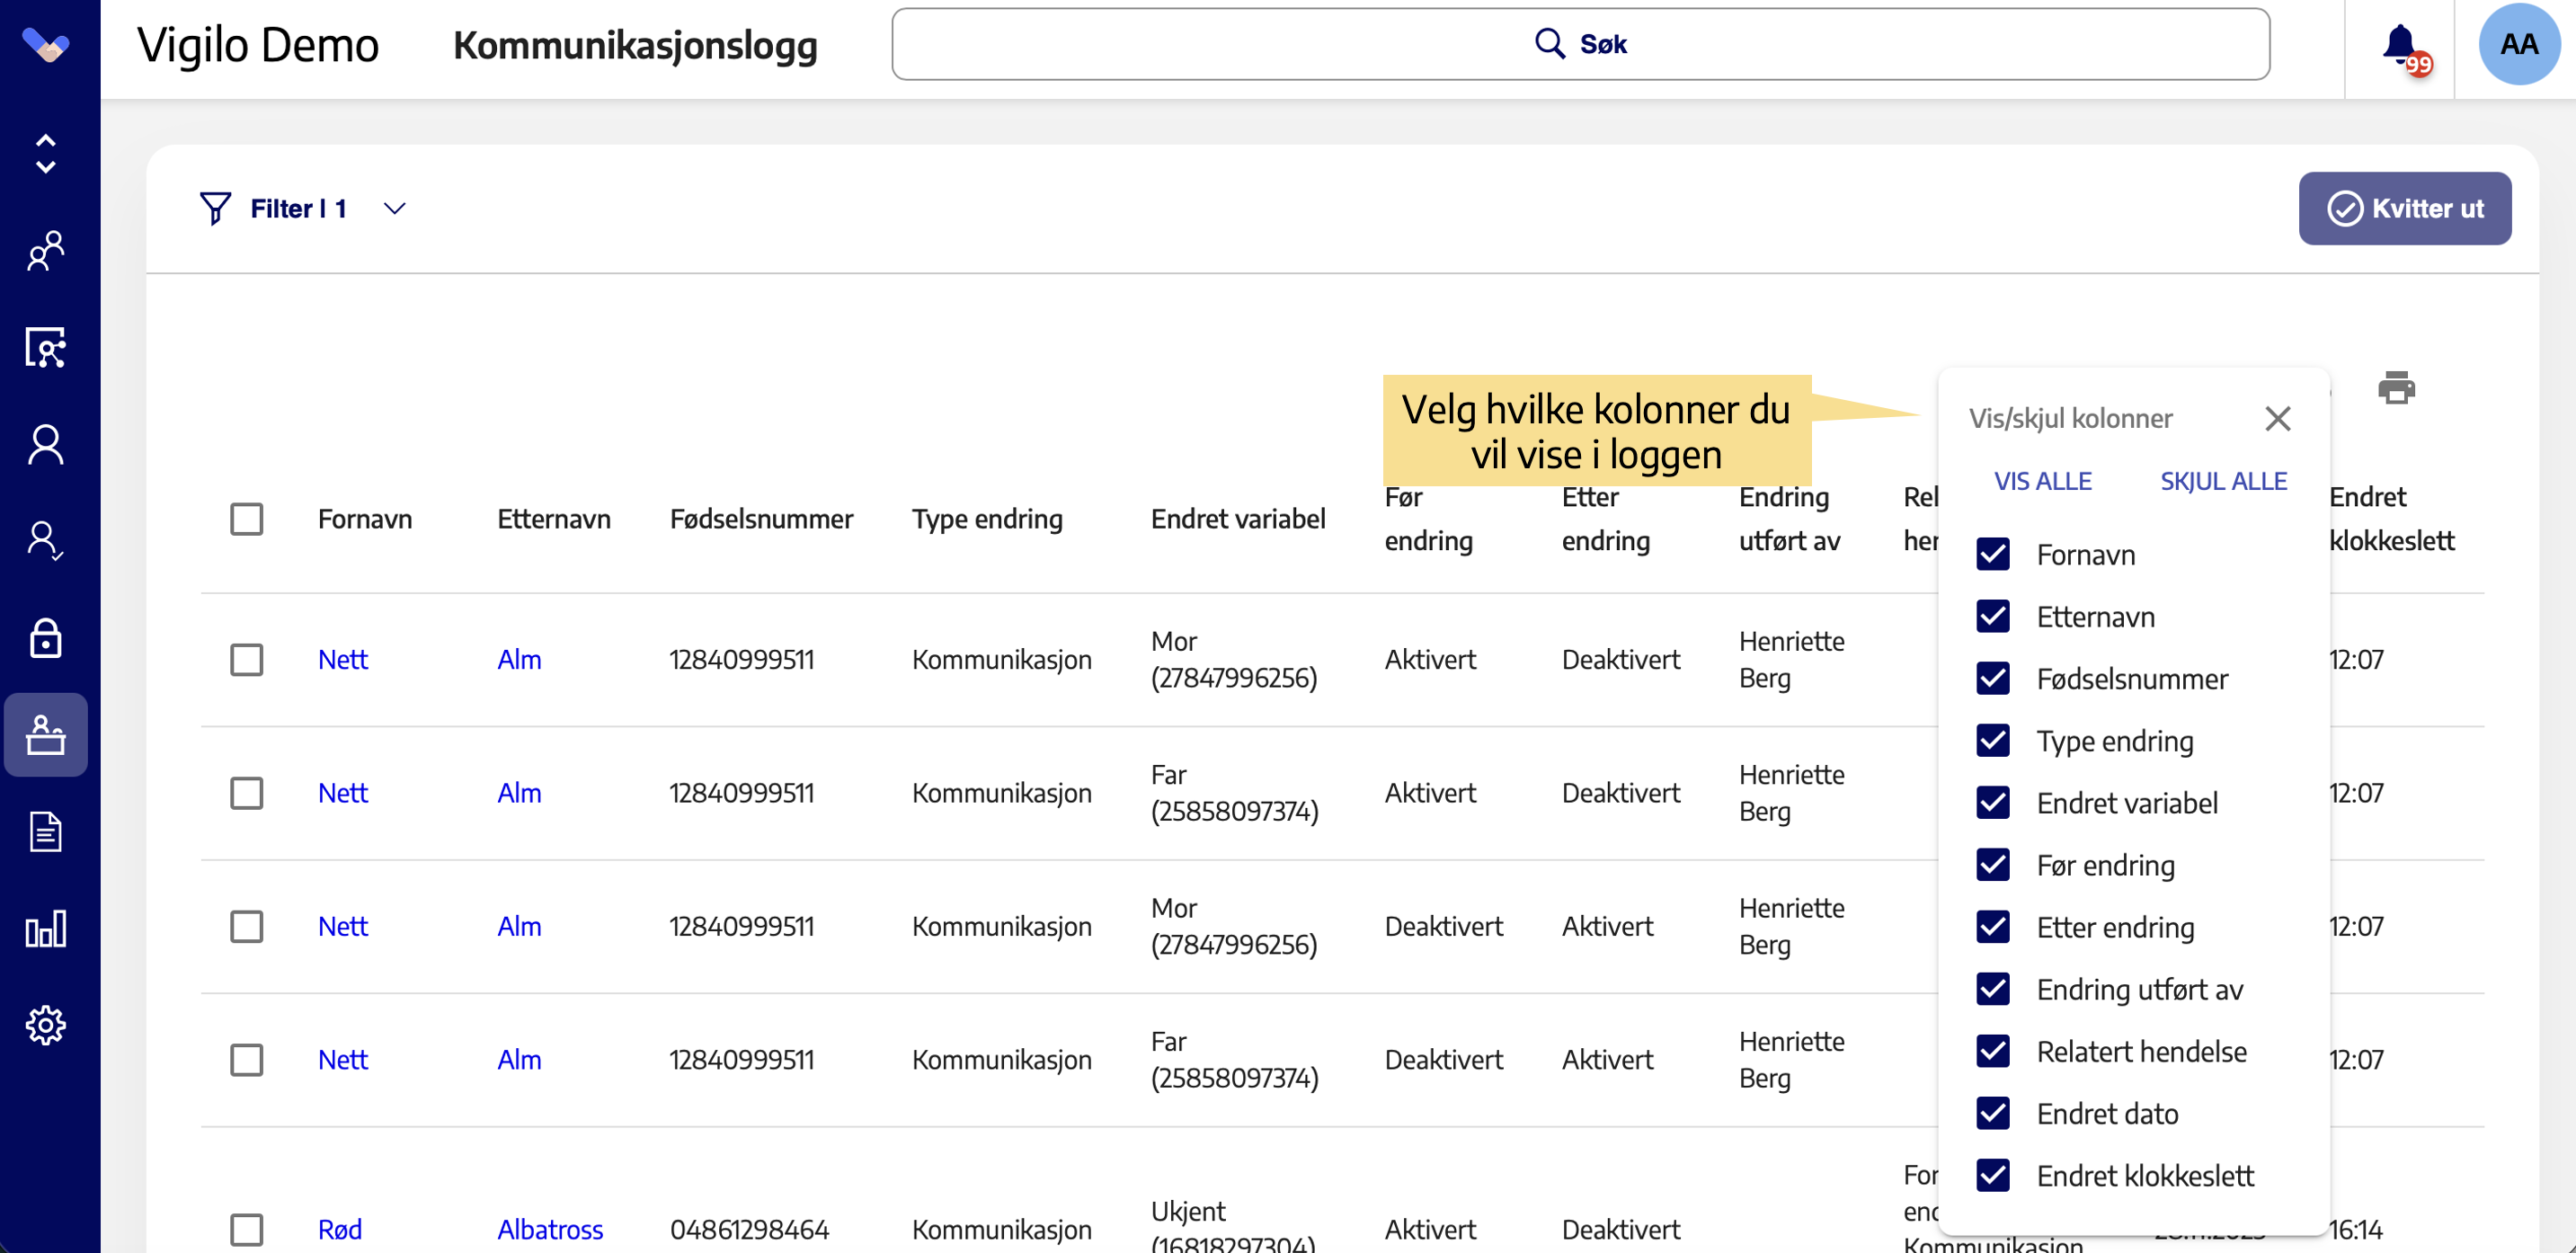This screenshot has width=2576, height=1253.
Task: Close the Vis/skjul kolonner panel
Action: pos(2277,418)
